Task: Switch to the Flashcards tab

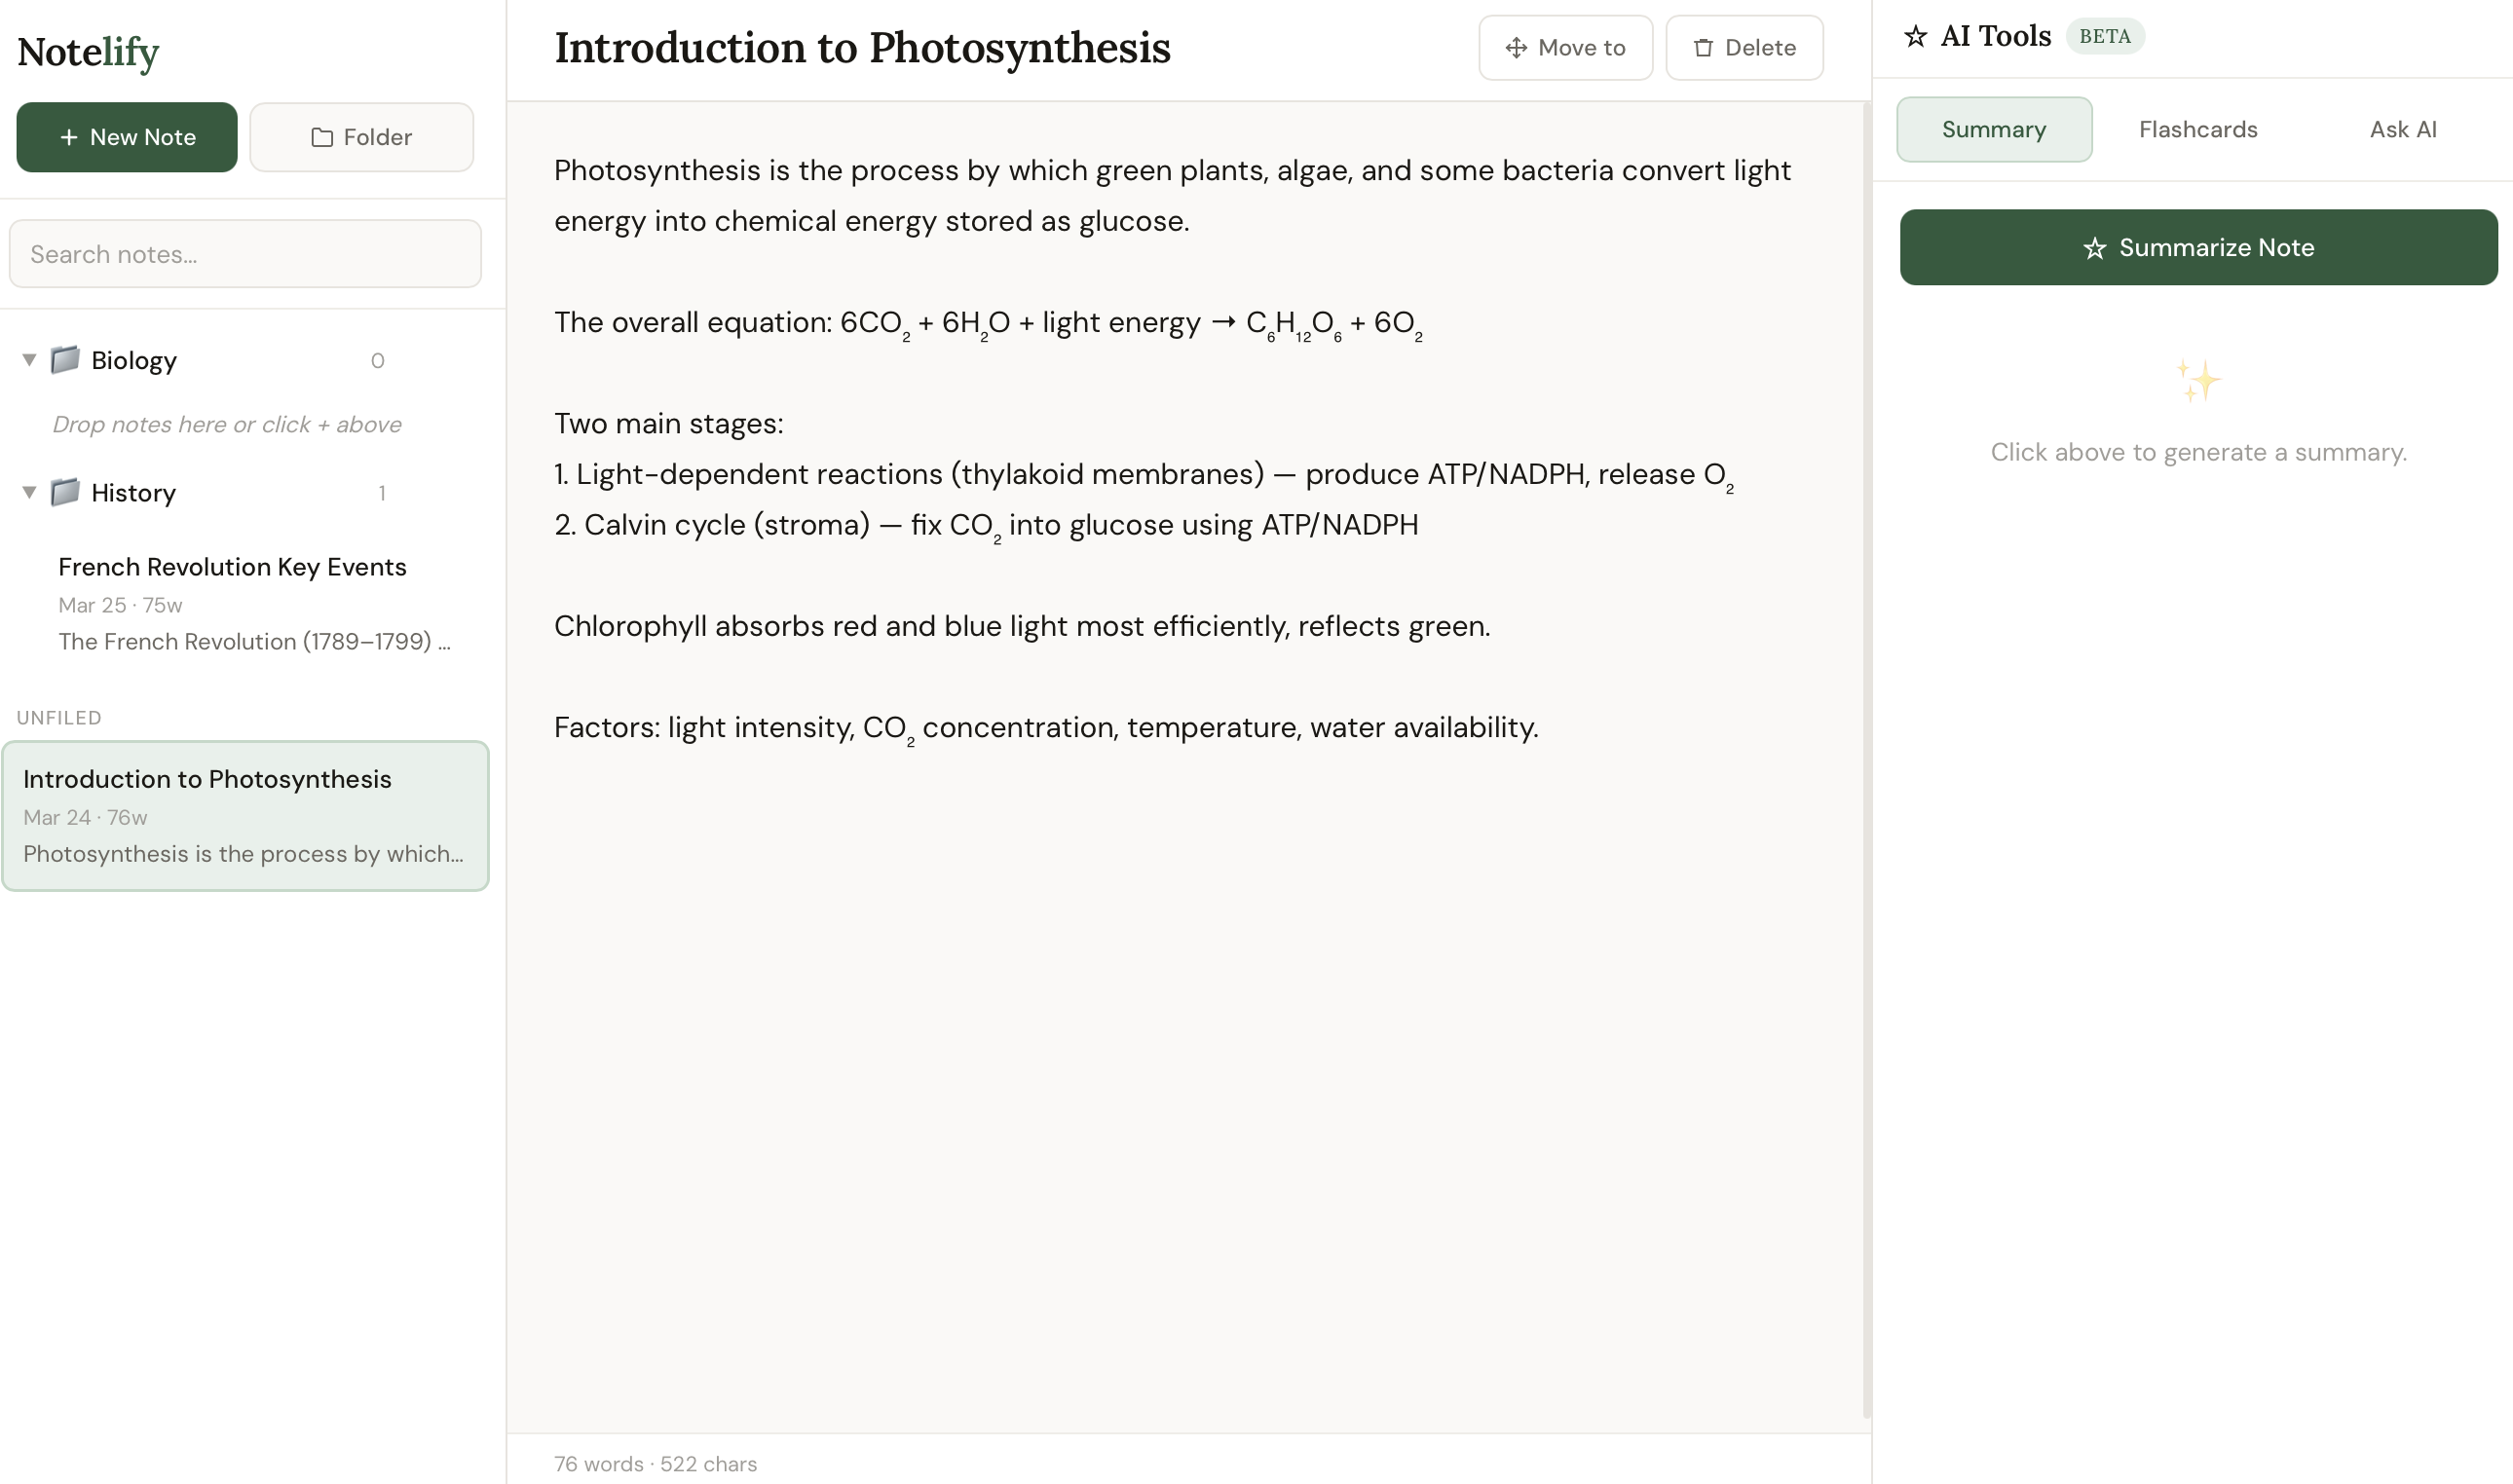Action: (2198, 130)
